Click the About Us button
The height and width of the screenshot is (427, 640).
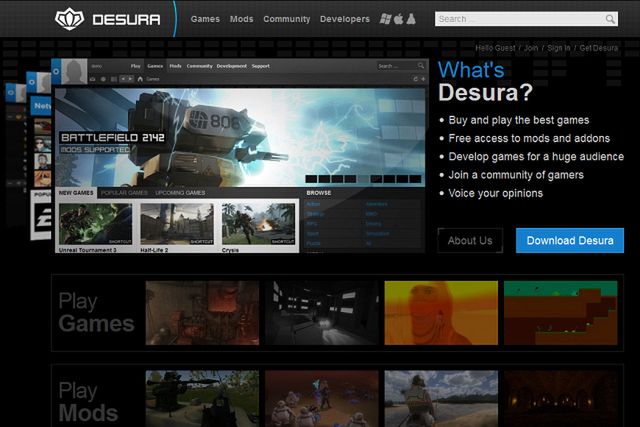coord(470,240)
